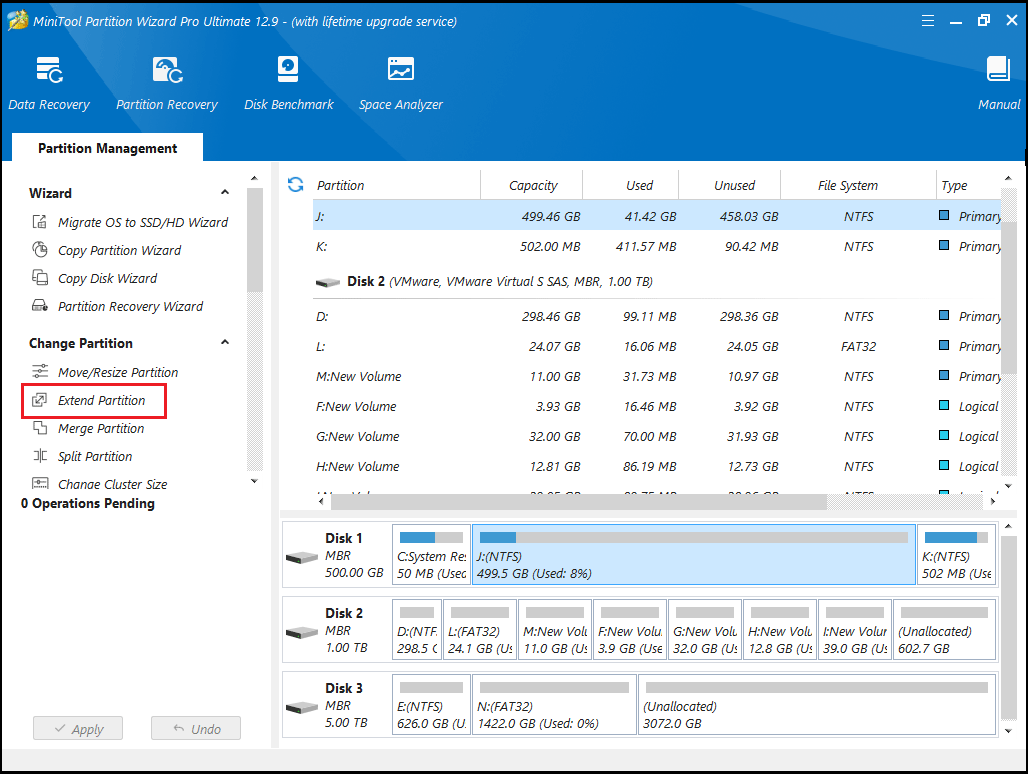Click the partition list scroll-up arrow
The image size is (1028, 774).
(1008, 178)
